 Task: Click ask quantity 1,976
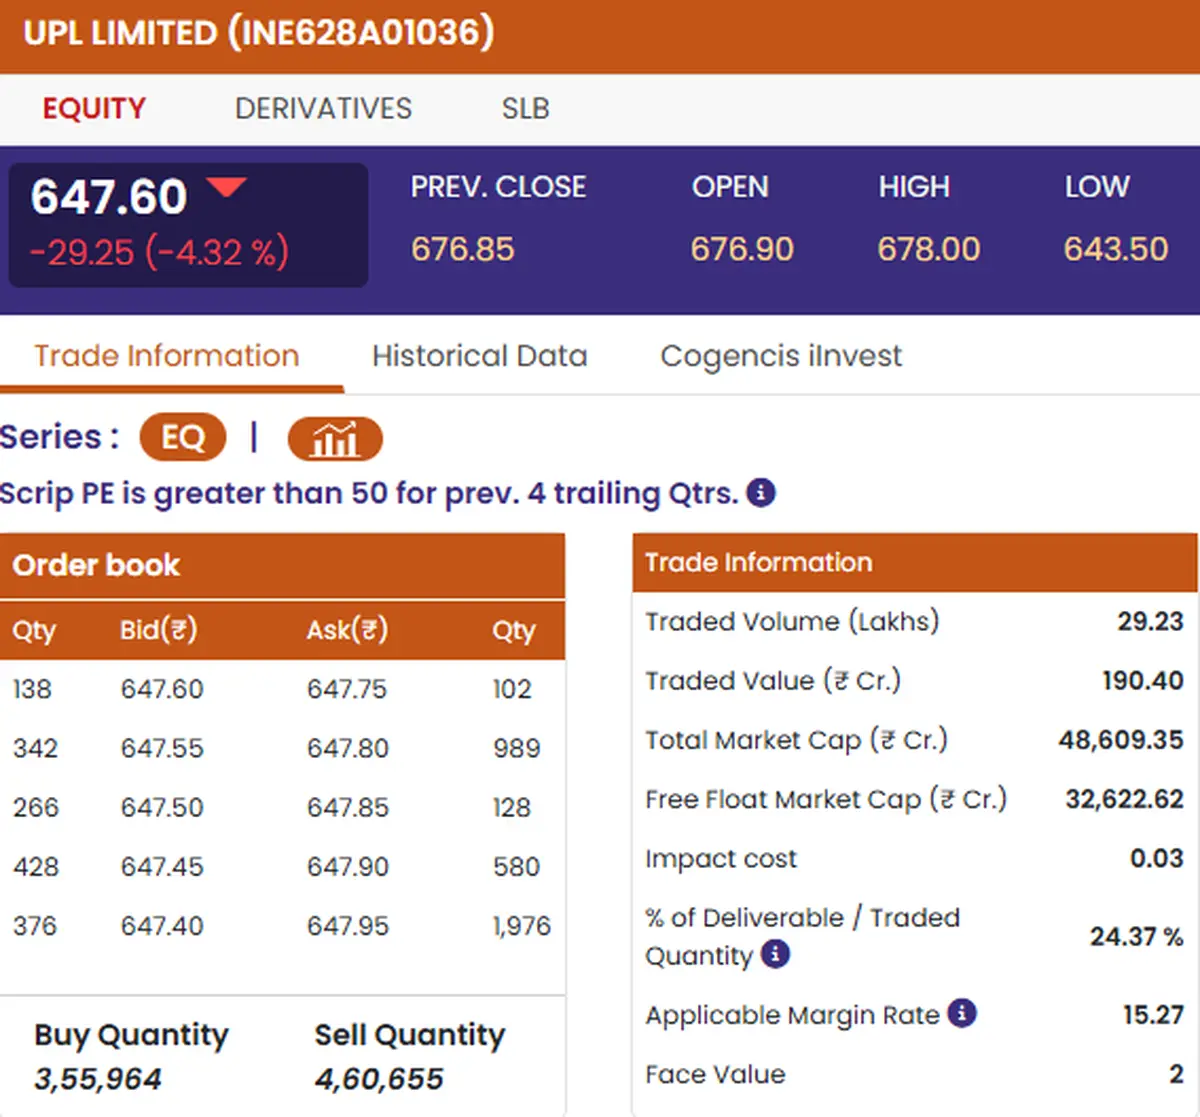[x=522, y=926]
